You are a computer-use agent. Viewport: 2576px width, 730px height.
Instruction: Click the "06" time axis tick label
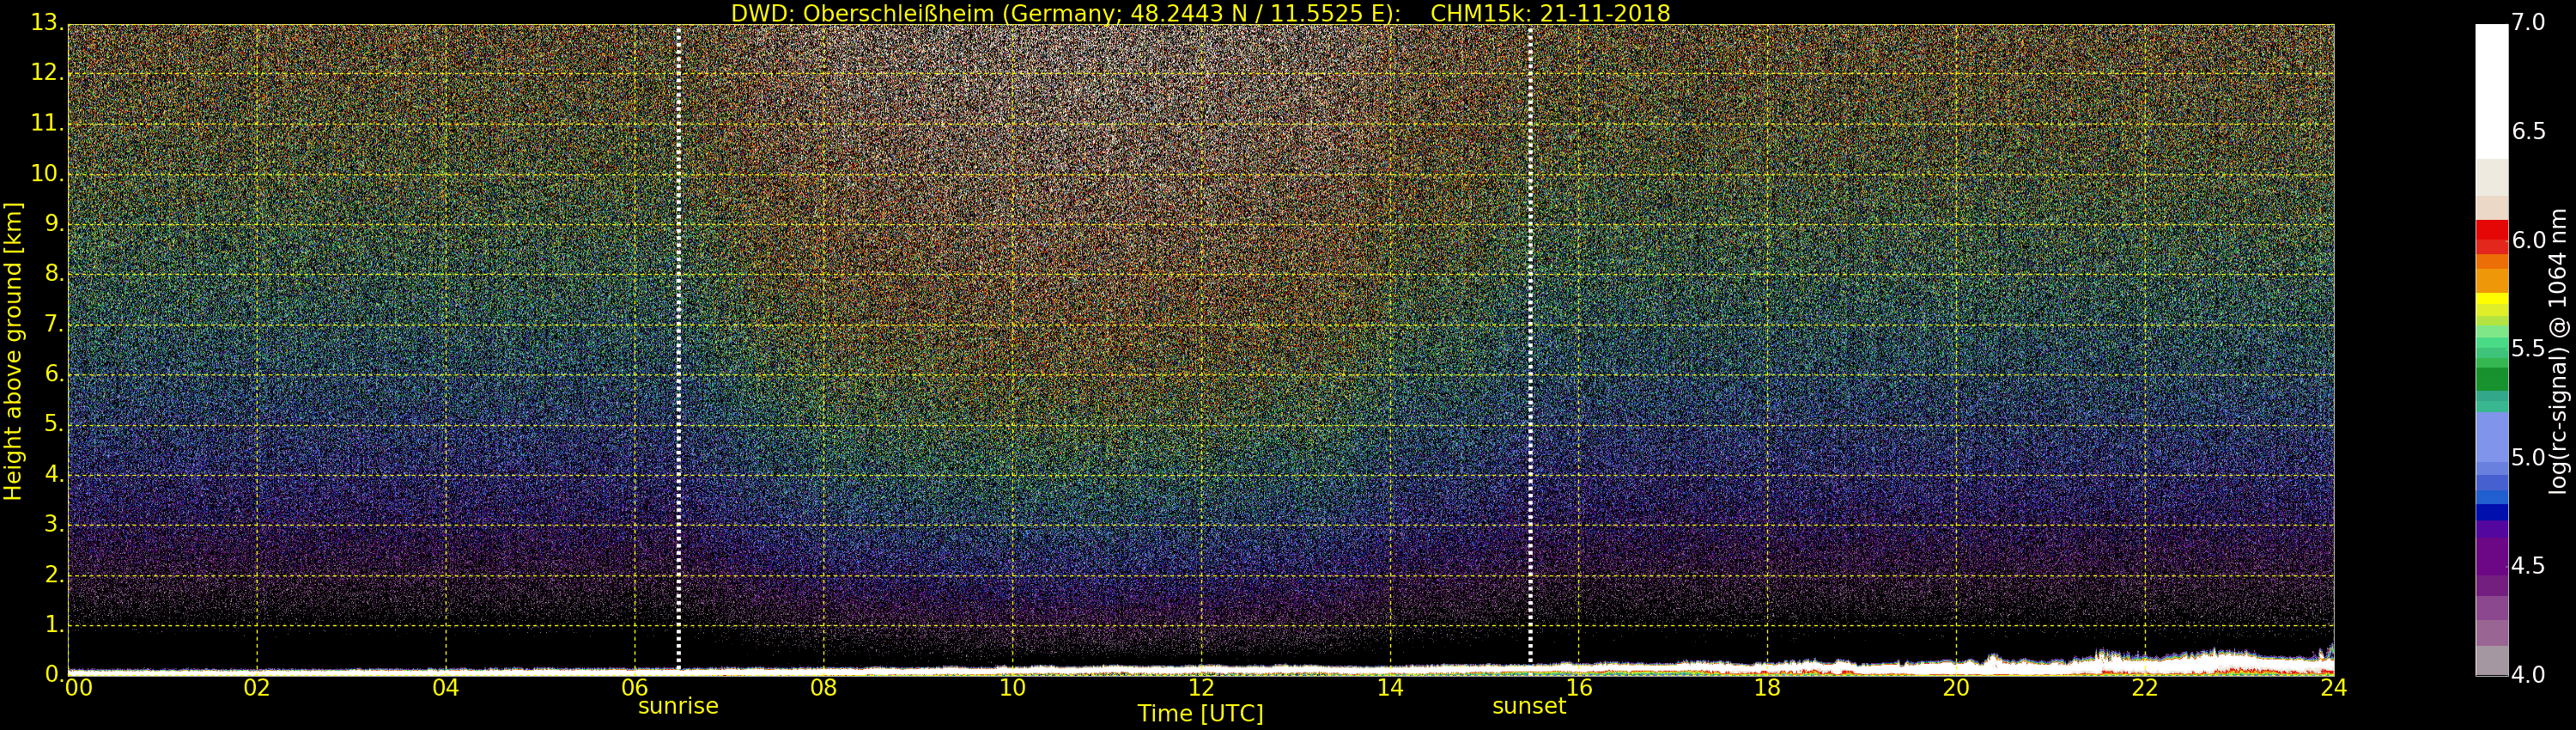tap(634, 687)
